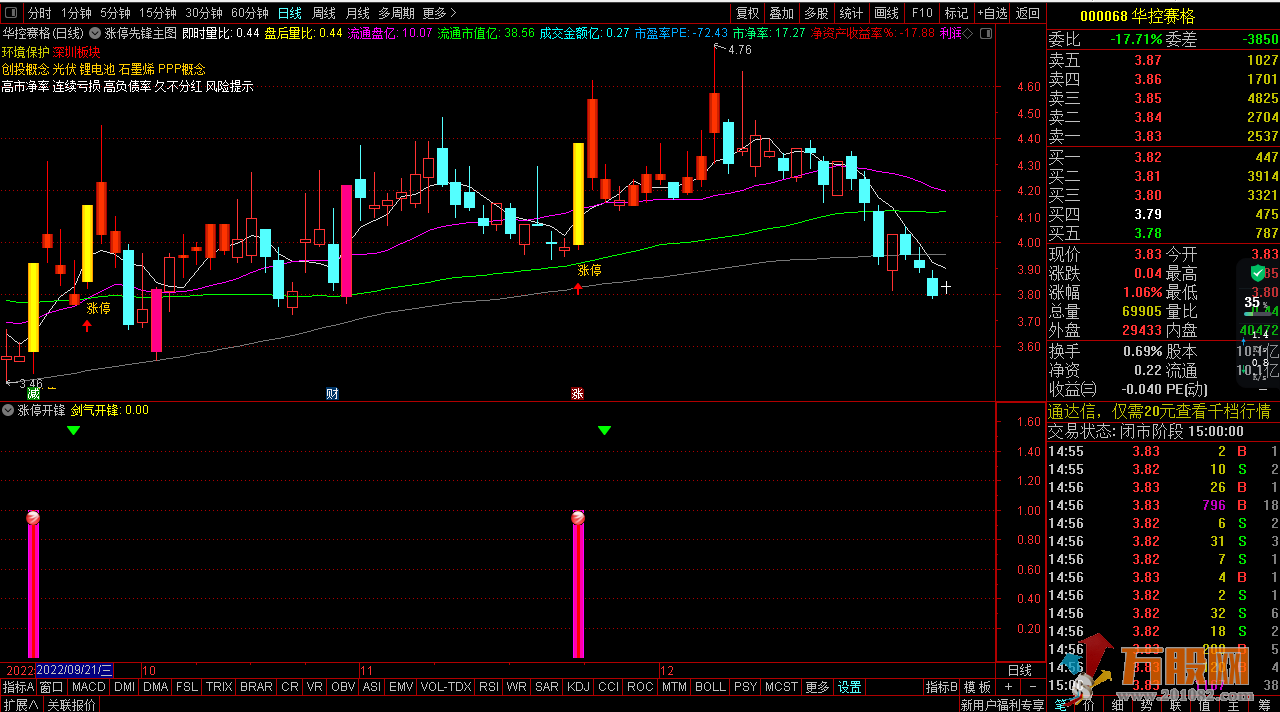1280x712 pixels.
Task: Open 关联报价 related quotes tab
Action: (72, 704)
